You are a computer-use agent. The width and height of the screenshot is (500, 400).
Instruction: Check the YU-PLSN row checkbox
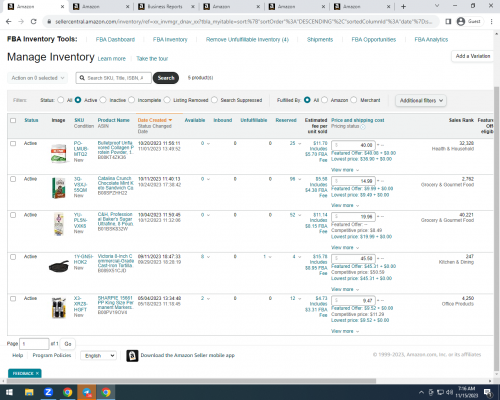pyautogui.click(x=13, y=215)
